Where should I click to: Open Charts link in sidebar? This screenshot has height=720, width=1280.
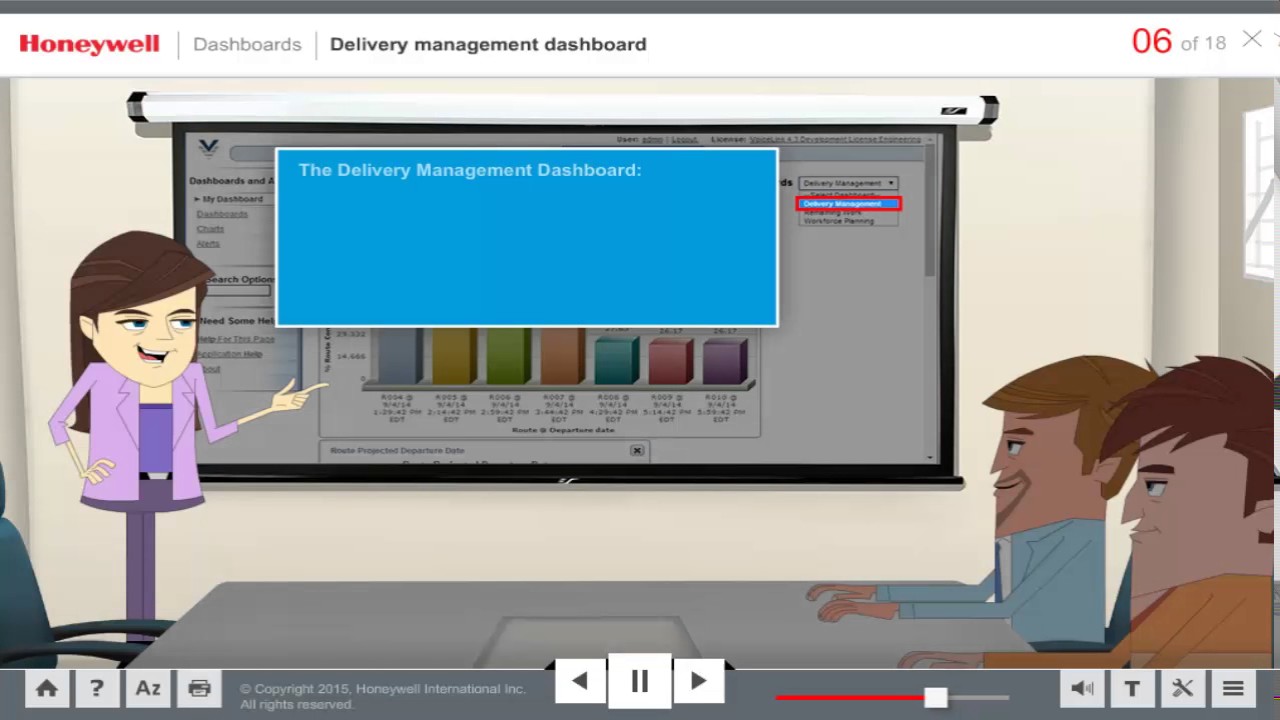[210, 229]
